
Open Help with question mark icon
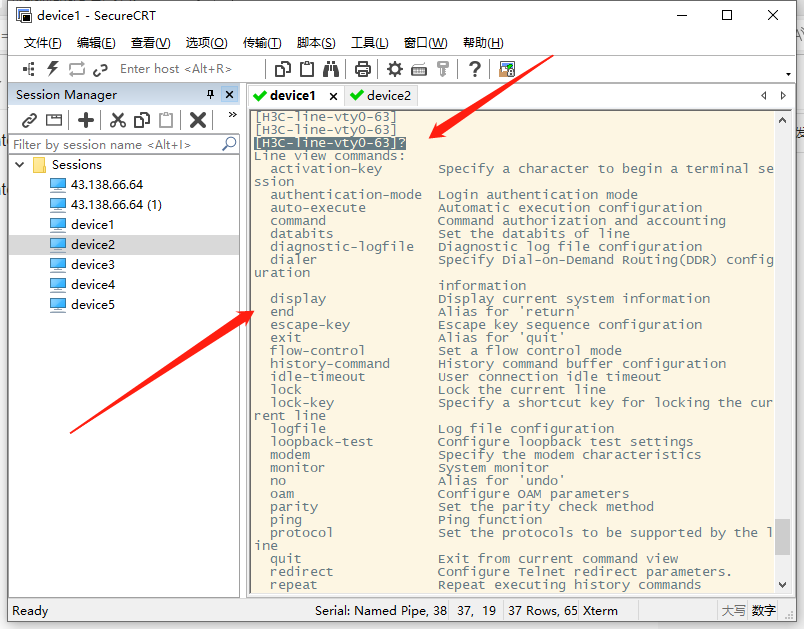point(475,69)
